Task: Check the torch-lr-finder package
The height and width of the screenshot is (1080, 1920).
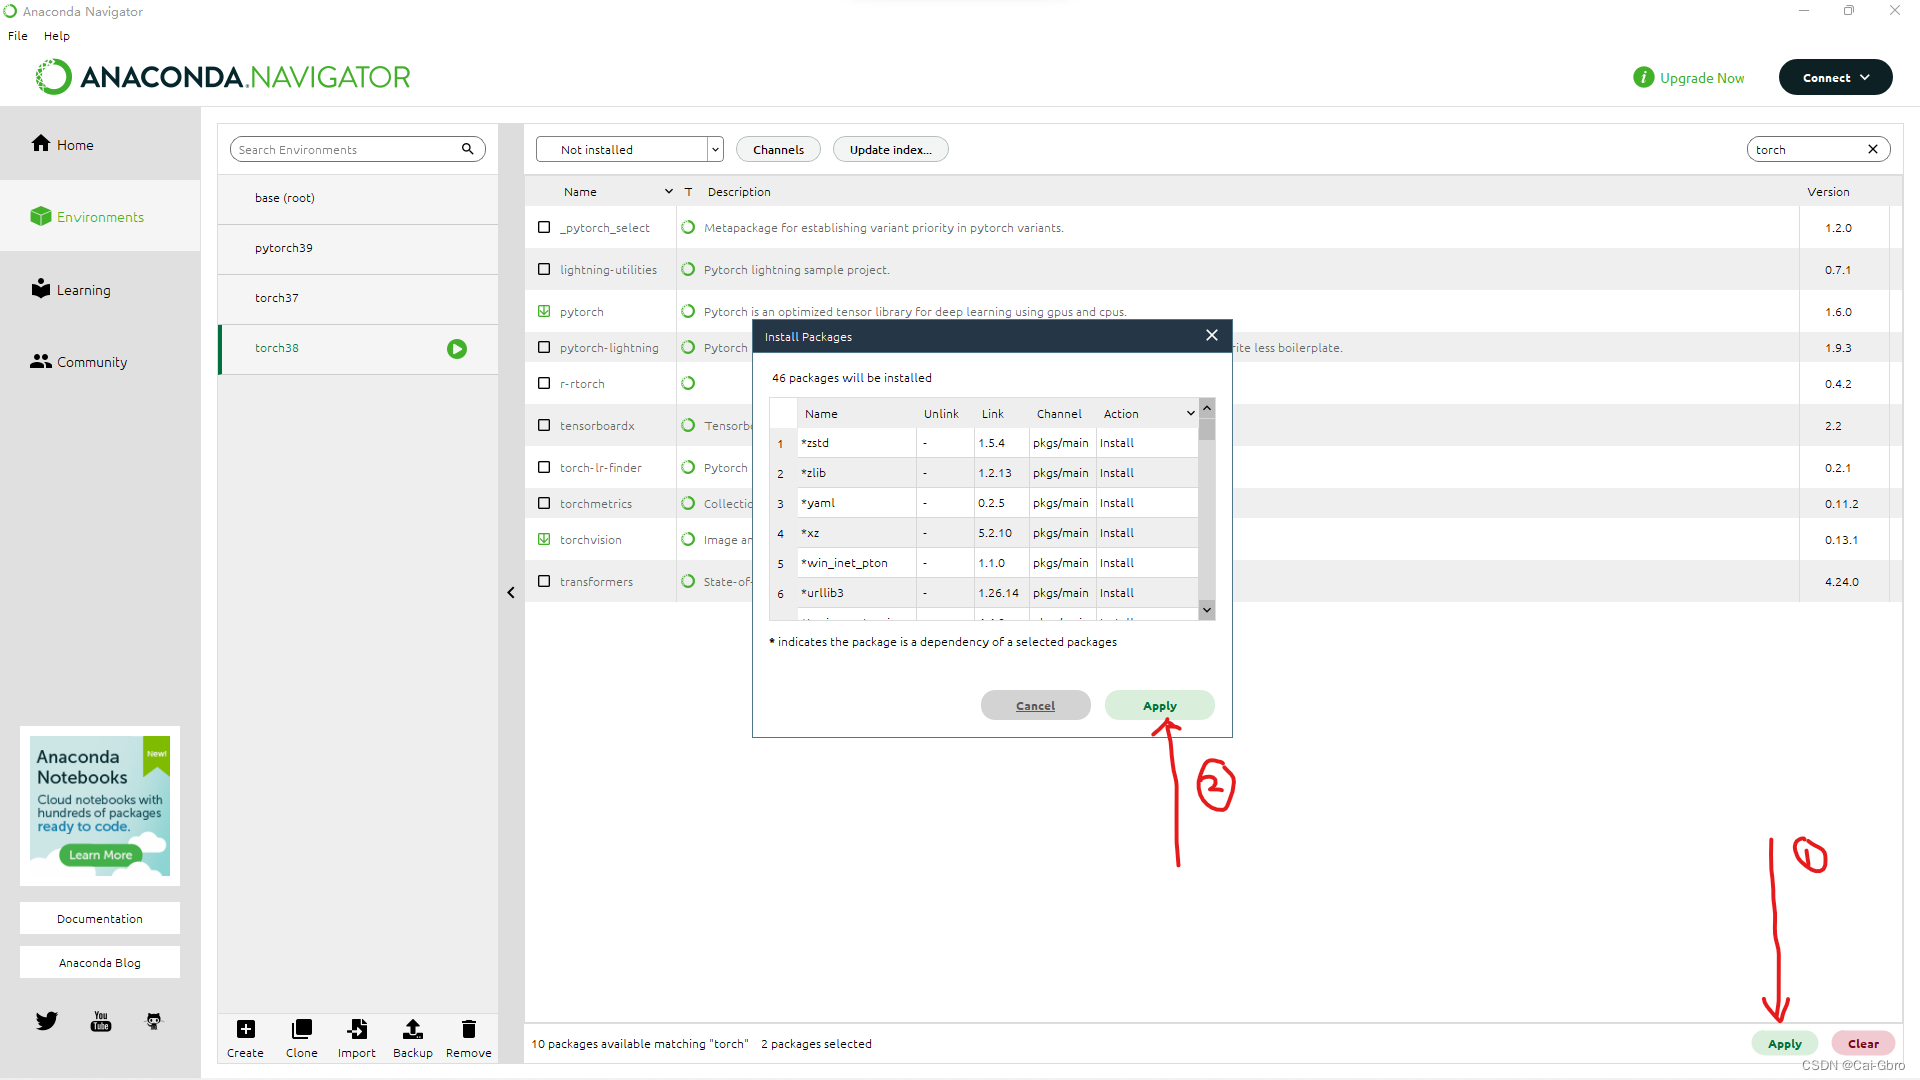Action: (x=544, y=467)
